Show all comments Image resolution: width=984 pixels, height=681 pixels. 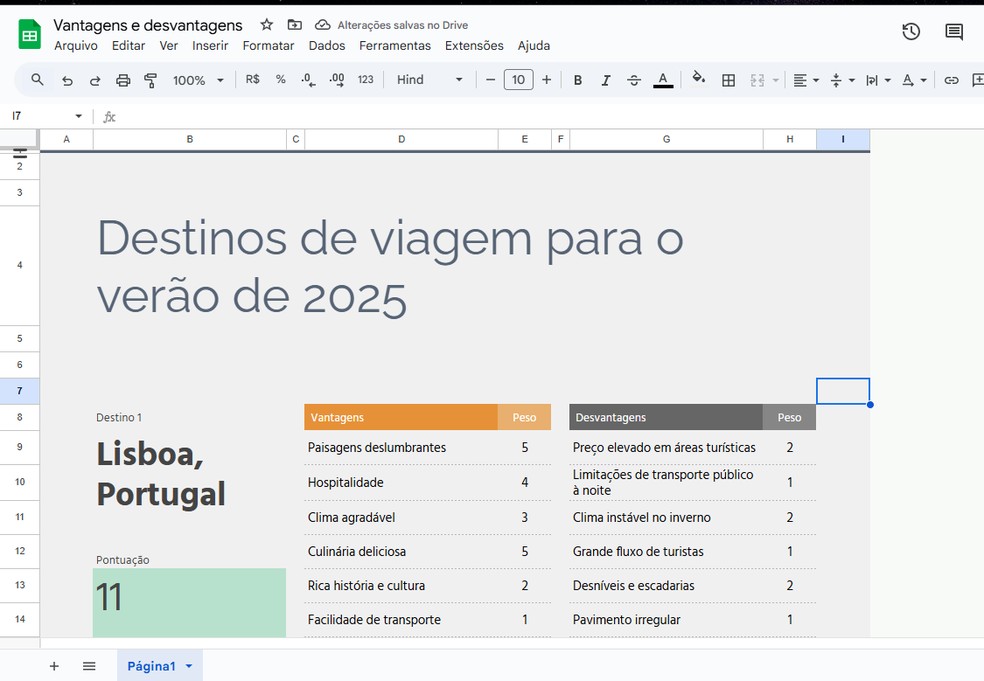click(953, 31)
